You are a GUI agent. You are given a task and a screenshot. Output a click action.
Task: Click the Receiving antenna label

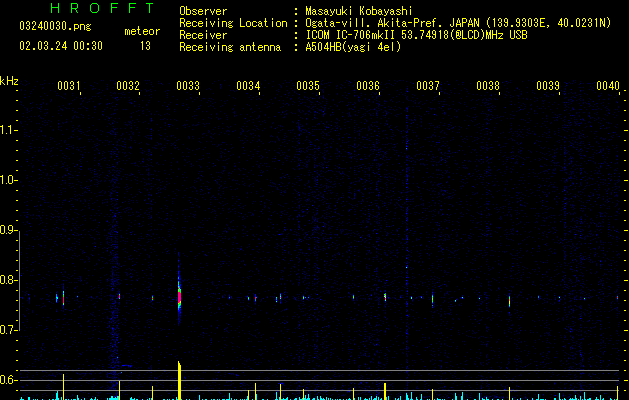click(230, 47)
